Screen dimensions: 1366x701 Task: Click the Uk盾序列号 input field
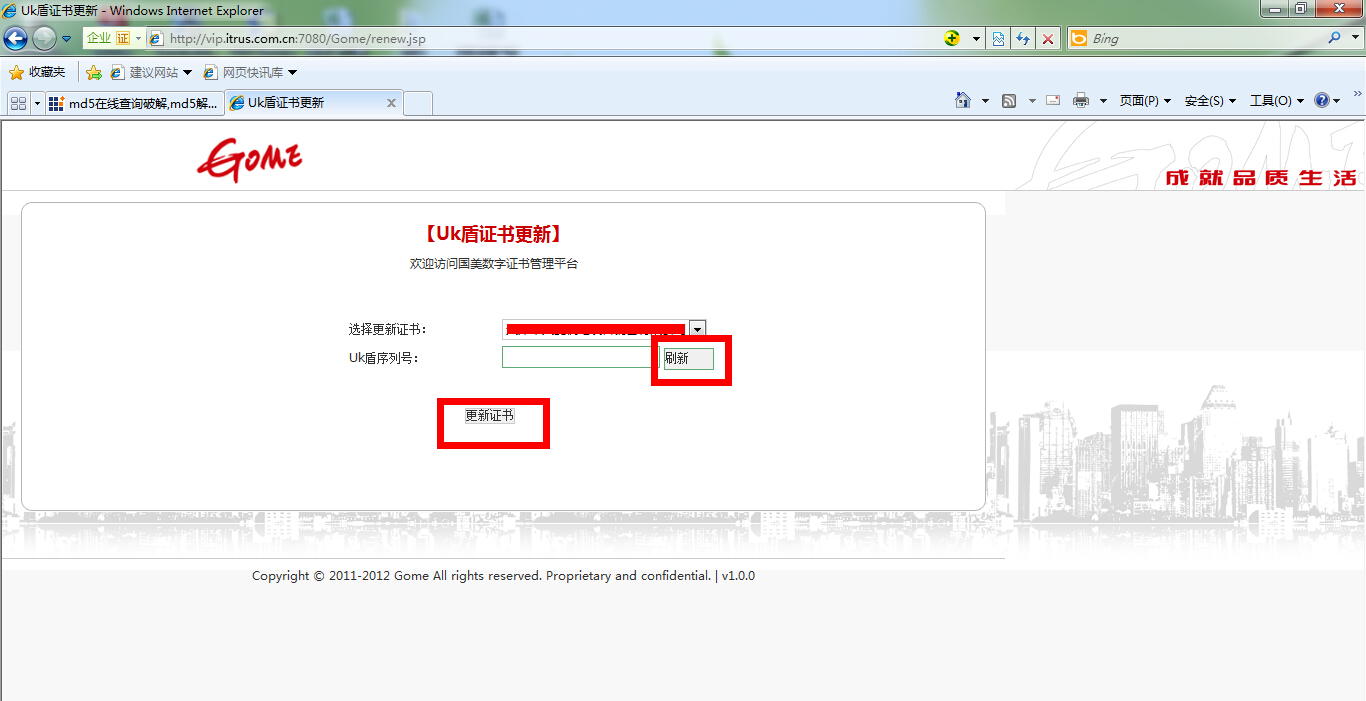tap(580, 357)
